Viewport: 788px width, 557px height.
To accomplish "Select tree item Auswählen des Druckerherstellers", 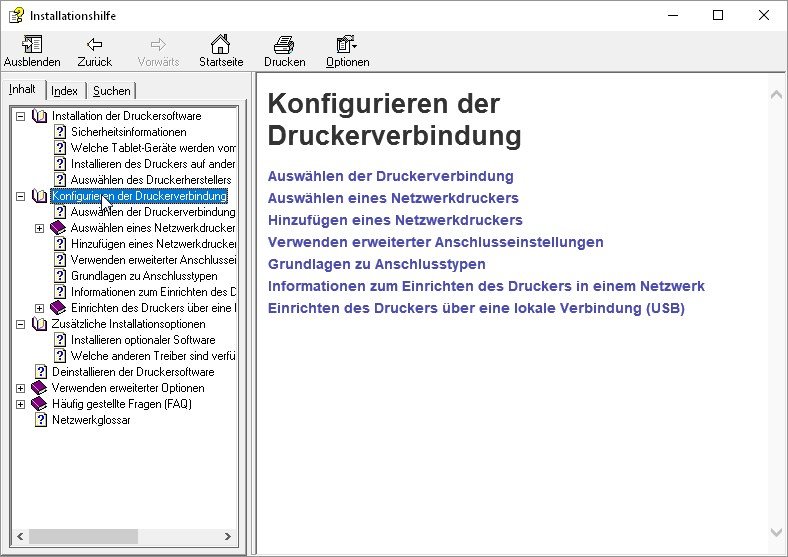I will click(151, 179).
